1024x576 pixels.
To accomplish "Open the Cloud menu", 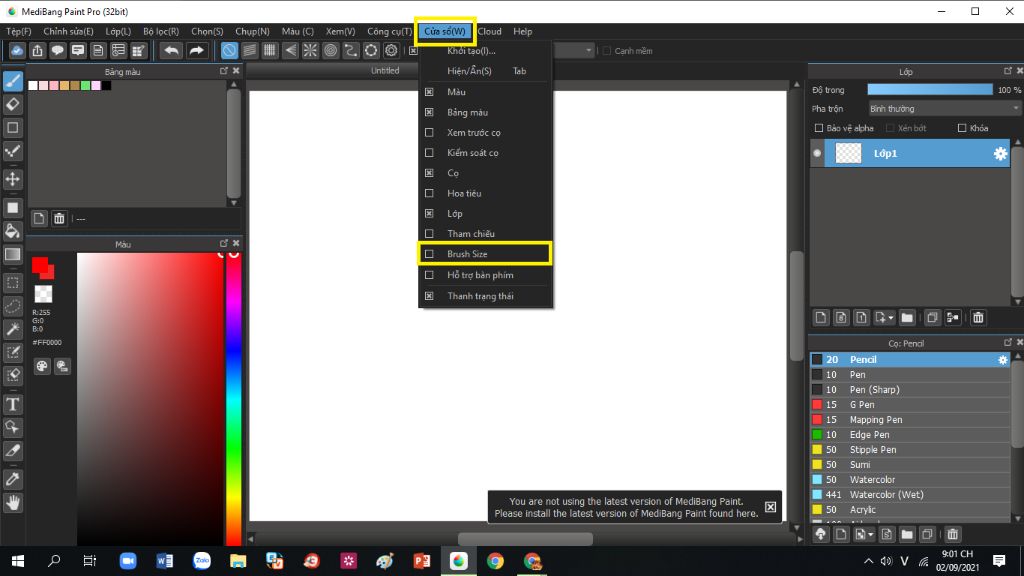I will pyautogui.click(x=489, y=31).
